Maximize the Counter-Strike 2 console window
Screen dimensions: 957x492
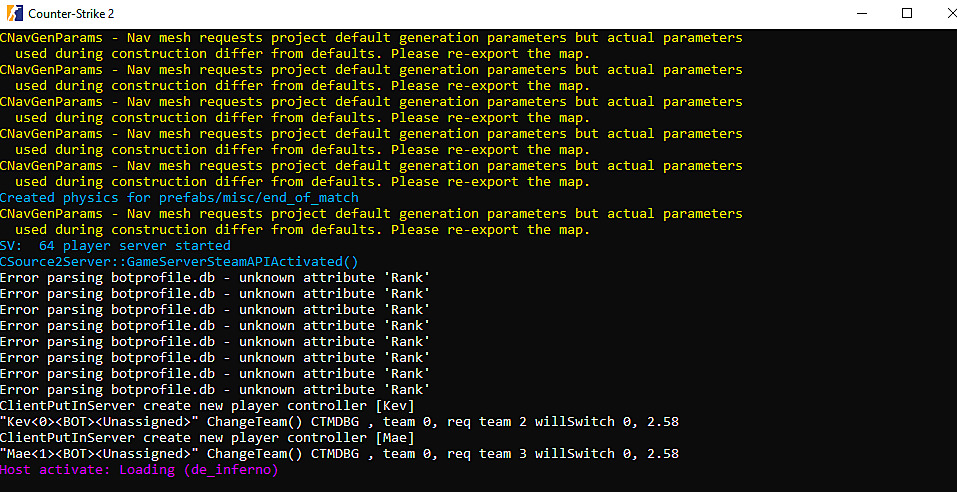pos(907,13)
